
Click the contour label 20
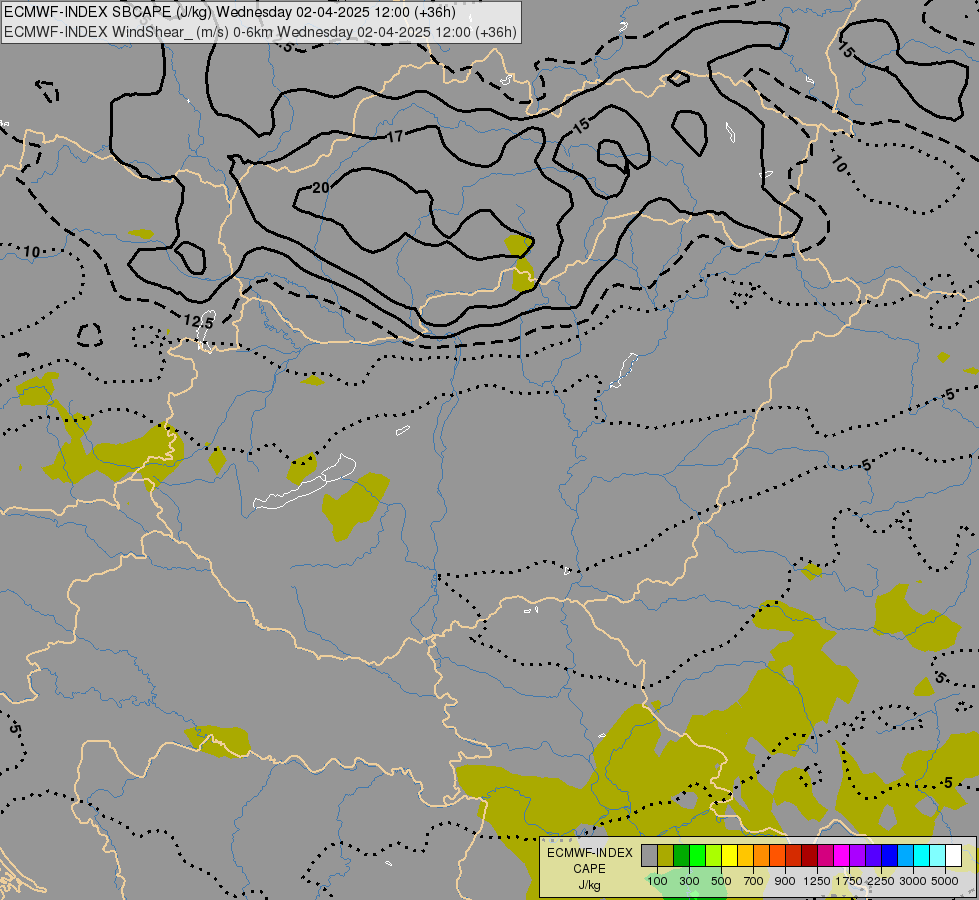point(320,187)
